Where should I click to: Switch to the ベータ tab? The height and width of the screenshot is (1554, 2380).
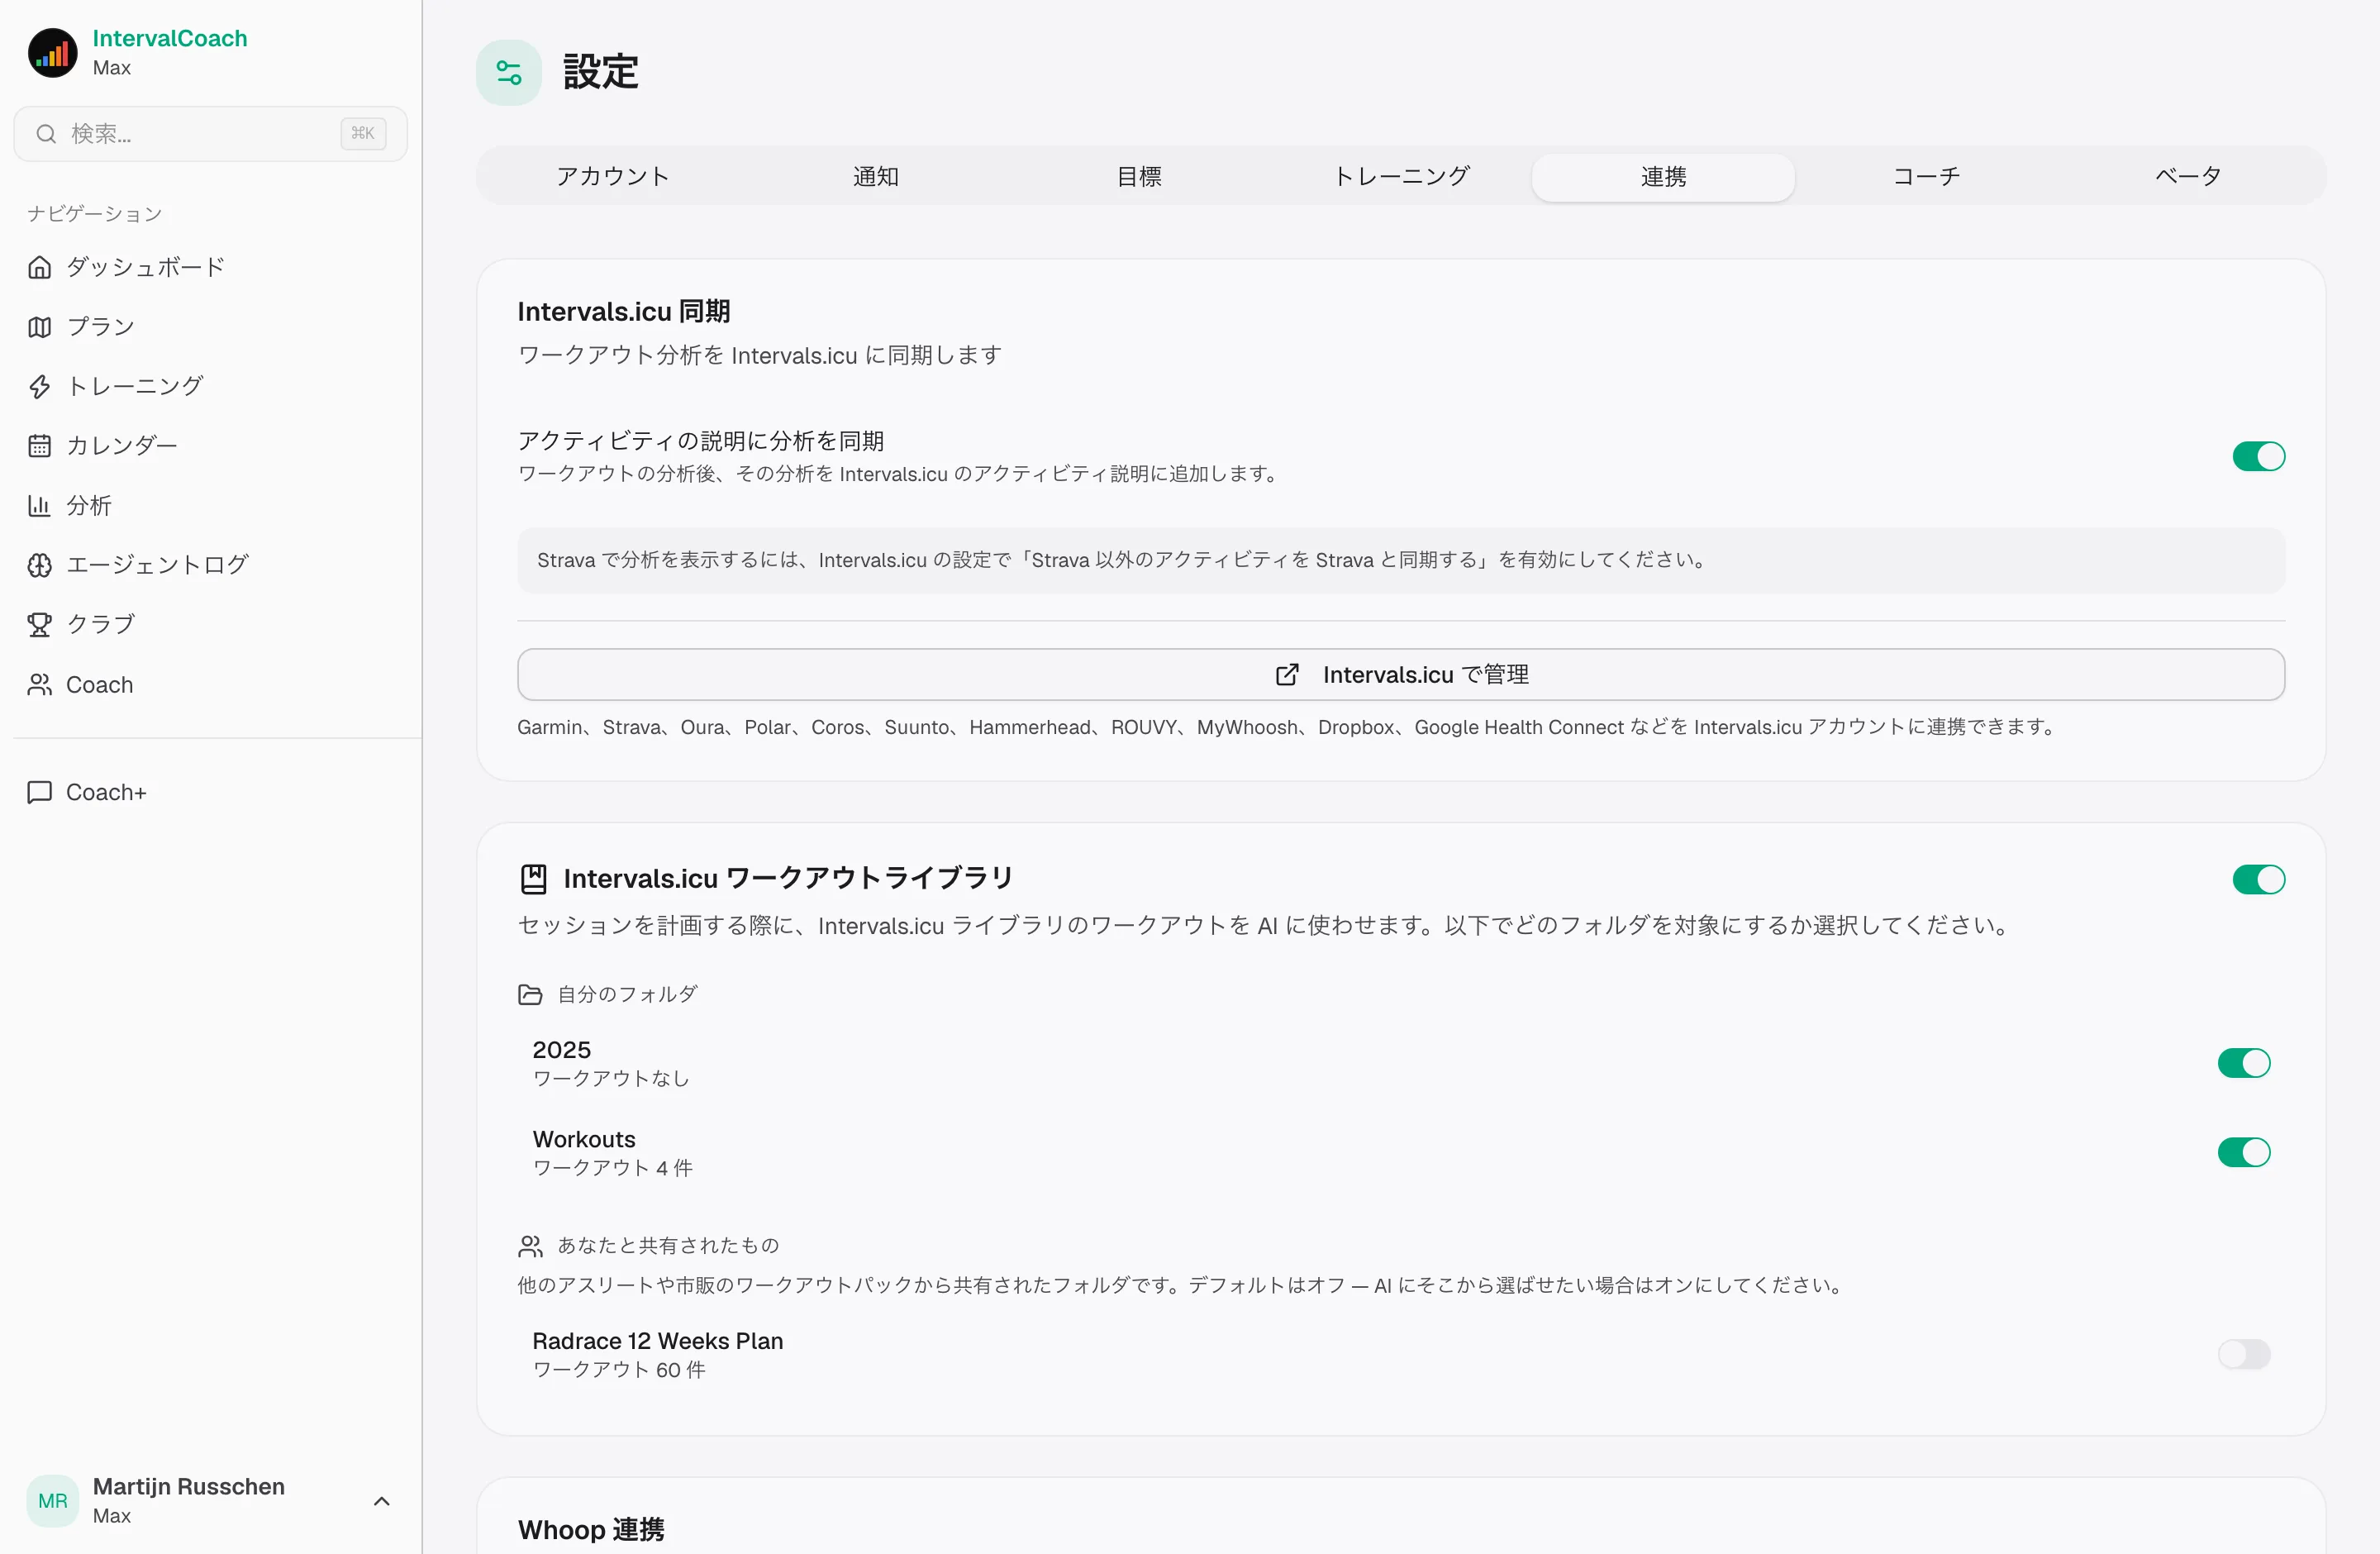pyautogui.click(x=2188, y=177)
